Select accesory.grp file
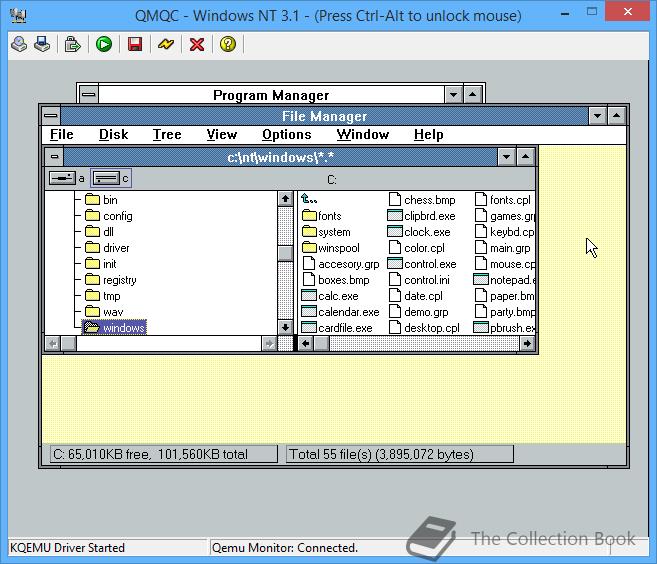This screenshot has width=657, height=564. (x=341, y=264)
